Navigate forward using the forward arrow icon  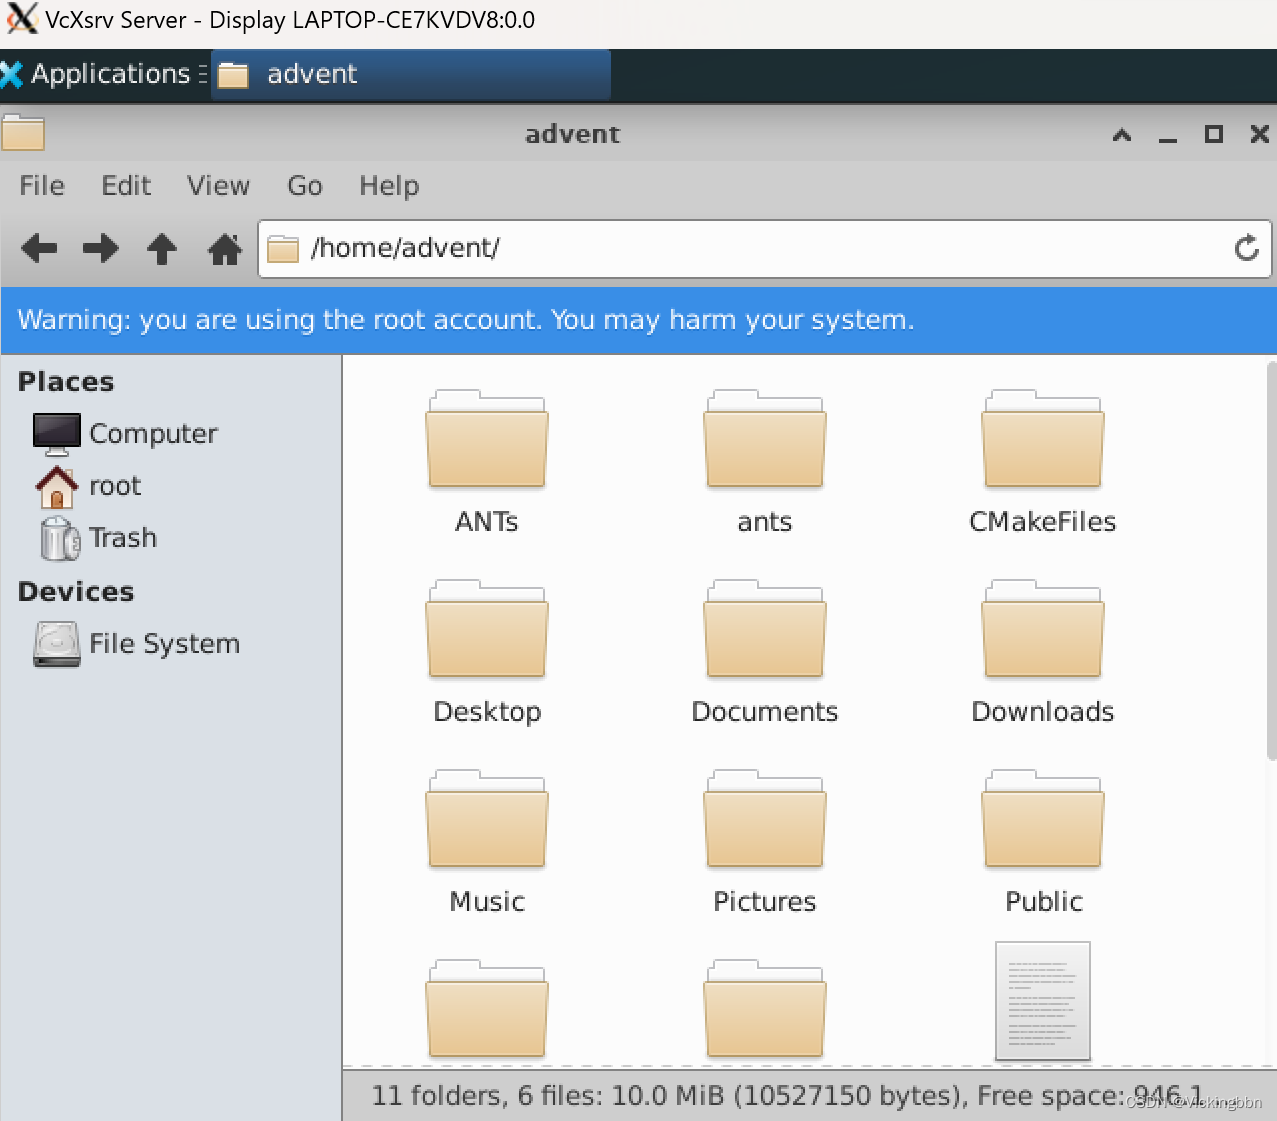point(100,248)
